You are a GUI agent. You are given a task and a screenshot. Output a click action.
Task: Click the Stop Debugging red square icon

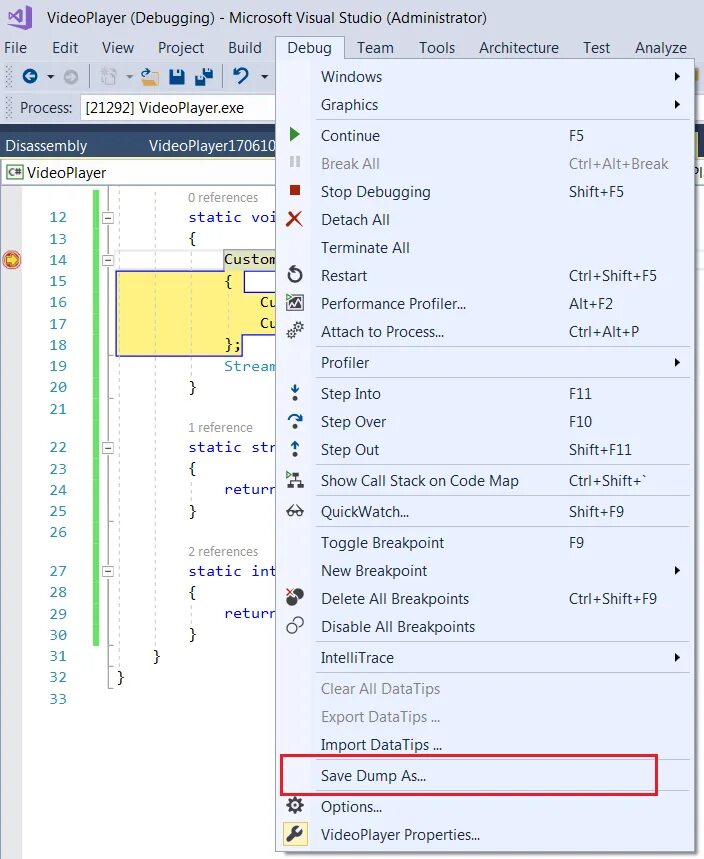click(295, 190)
